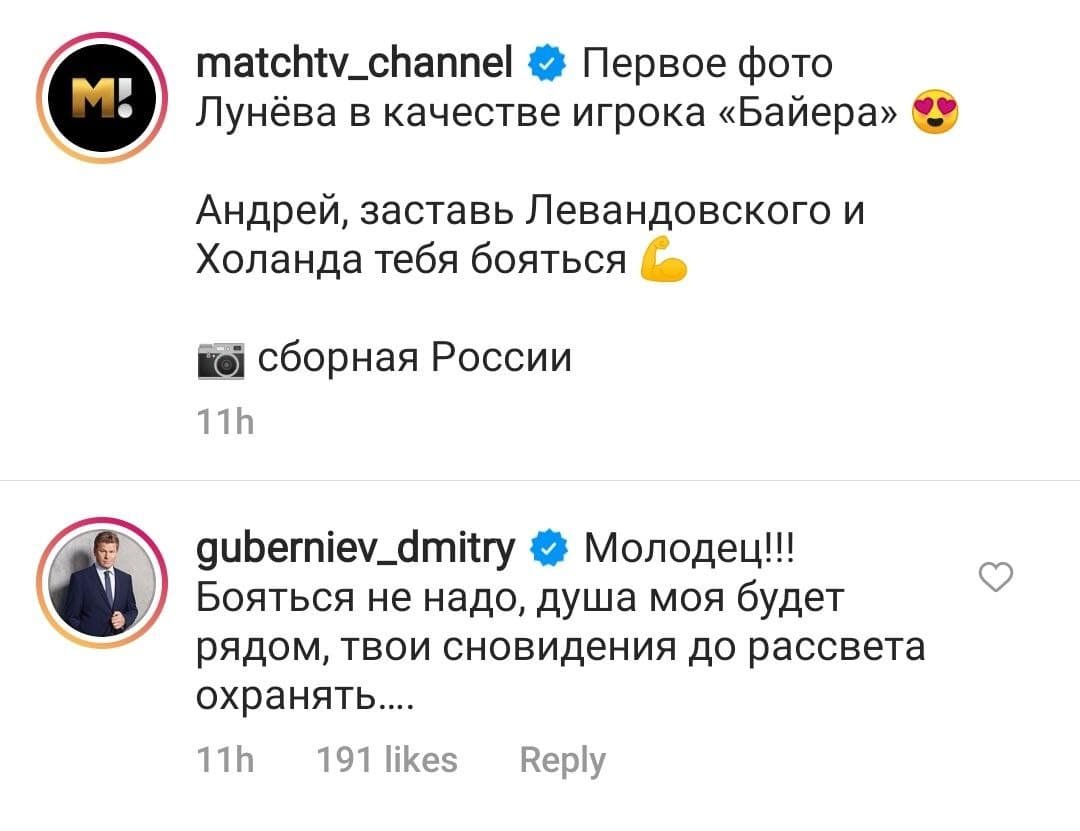Open the matchtv_channel profile picture
The width and height of the screenshot is (1080, 831).
point(98,98)
